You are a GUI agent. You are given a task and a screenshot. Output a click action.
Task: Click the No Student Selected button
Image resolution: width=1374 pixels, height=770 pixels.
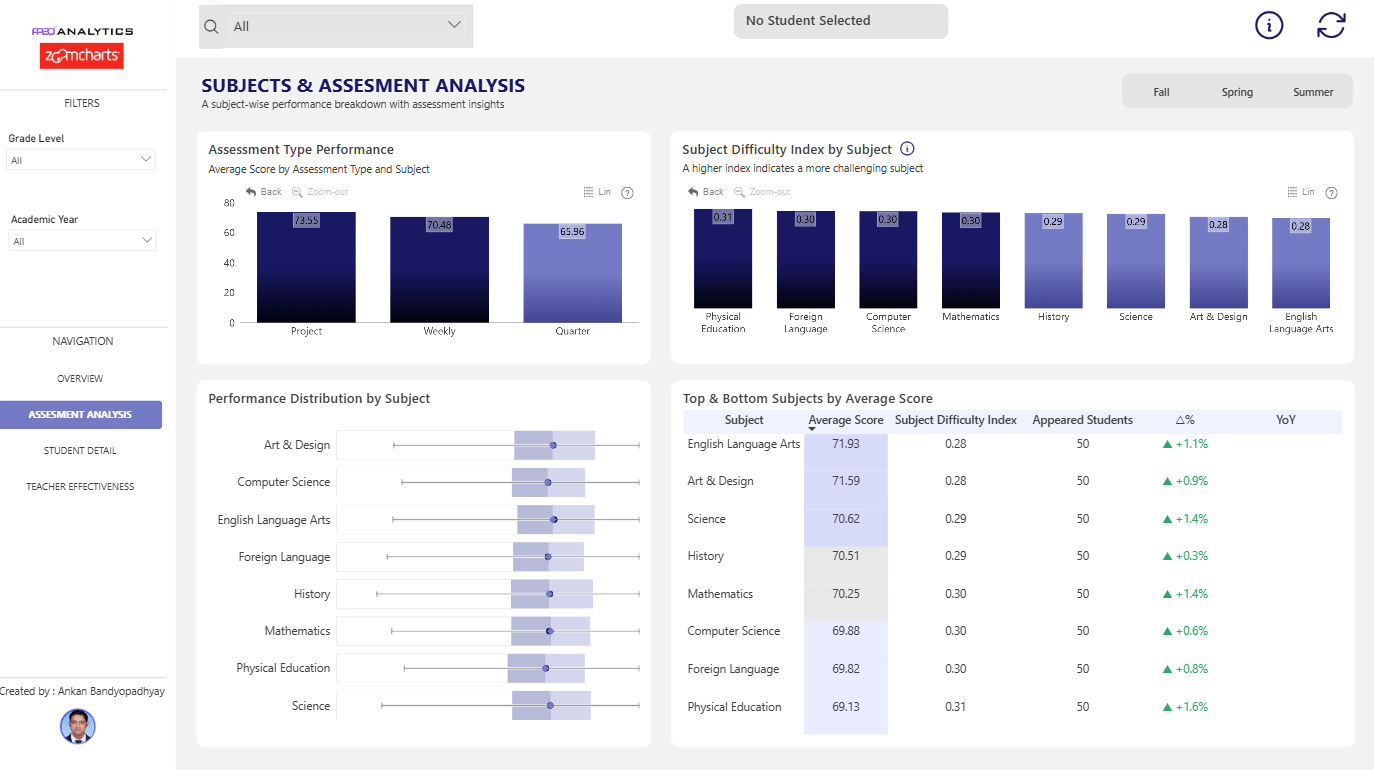pyautogui.click(x=840, y=21)
